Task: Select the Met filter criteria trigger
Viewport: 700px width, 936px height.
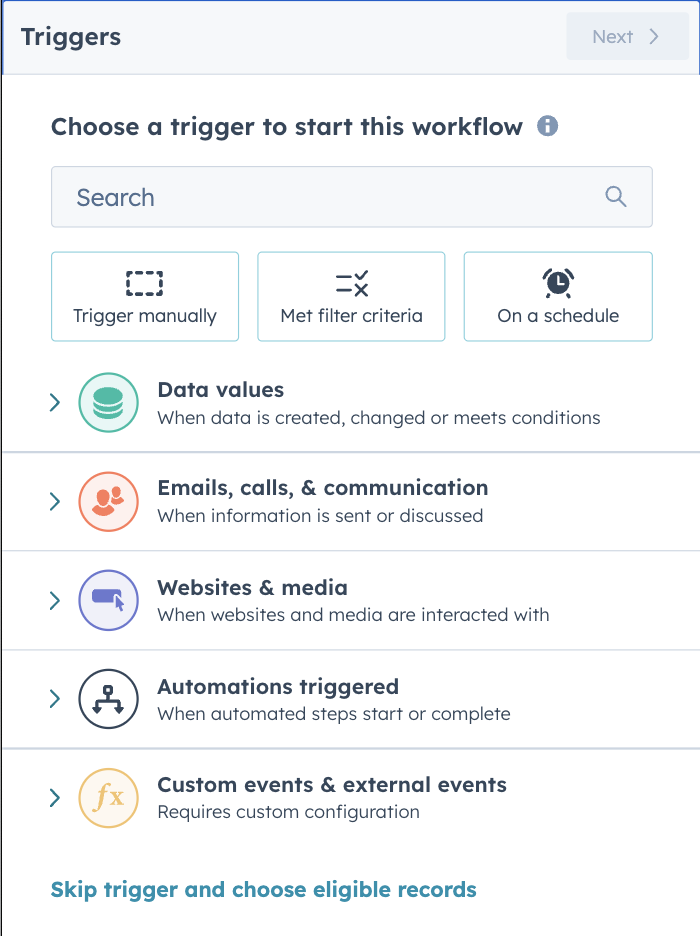Action: tap(351, 296)
